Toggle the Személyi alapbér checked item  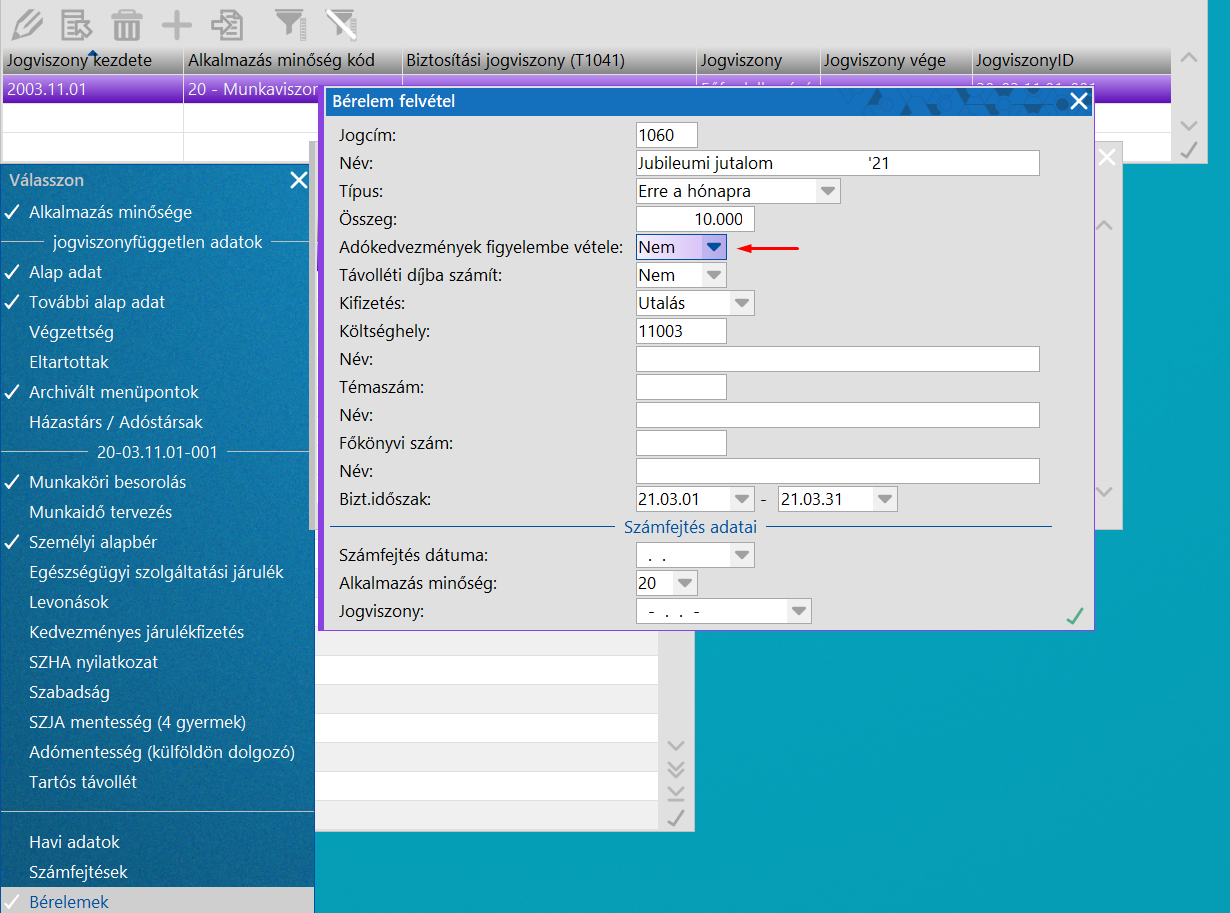[x=93, y=542]
